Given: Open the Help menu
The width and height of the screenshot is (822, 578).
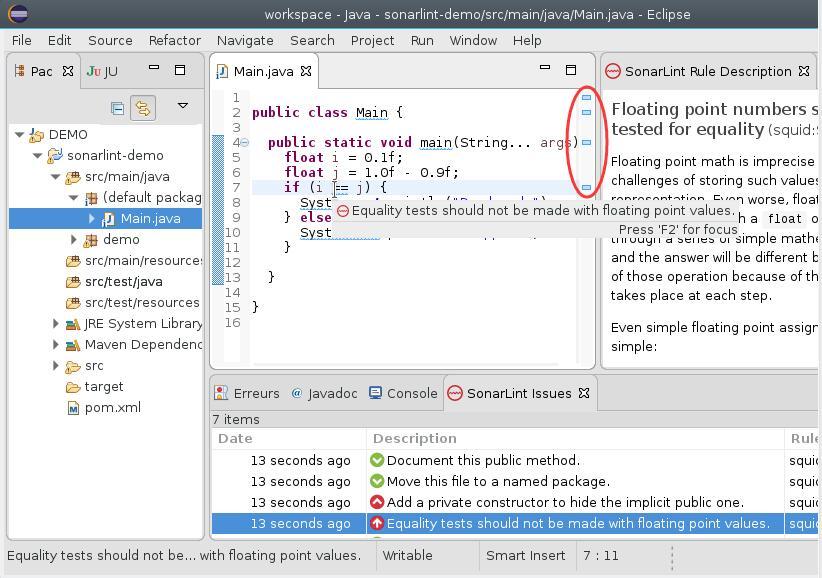Looking at the screenshot, I should click(x=527, y=40).
